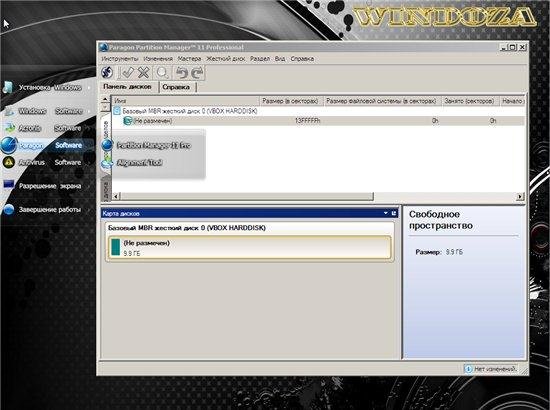Click the horizontal scrollbar thumb in disk list
The width and height of the screenshot is (550, 410).
247,196
